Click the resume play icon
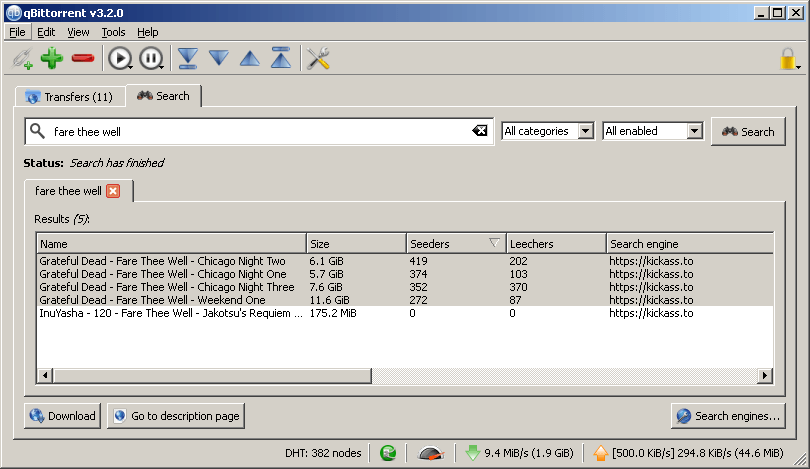 (119, 58)
